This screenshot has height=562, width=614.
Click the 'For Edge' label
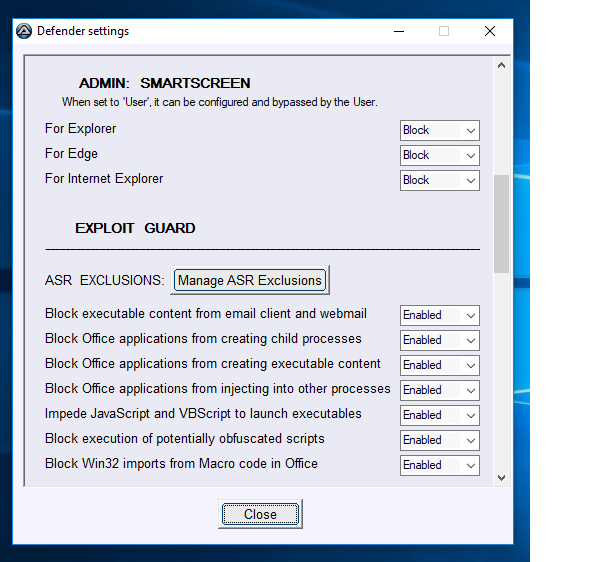pos(71,154)
